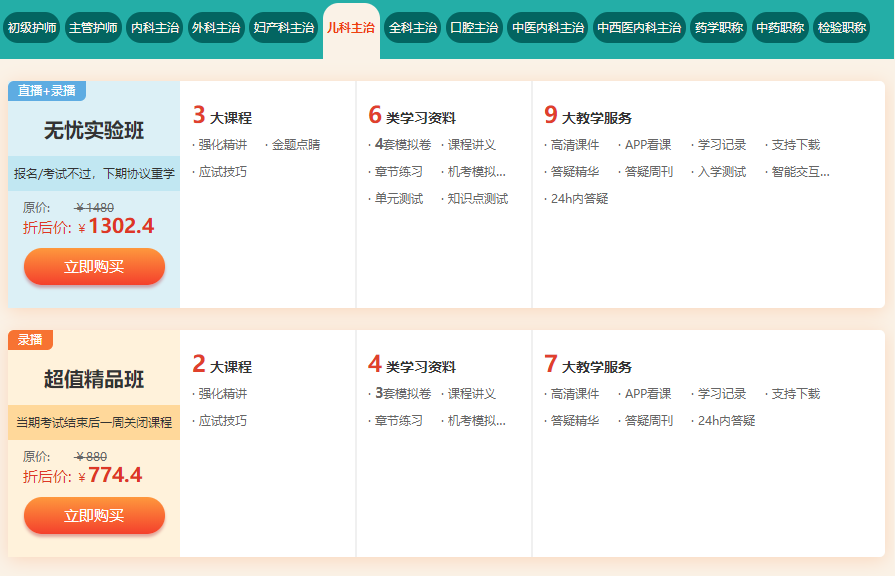Open the 中西医内科主治 tab
Screen dimensions: 895x576
coord(639,28)
